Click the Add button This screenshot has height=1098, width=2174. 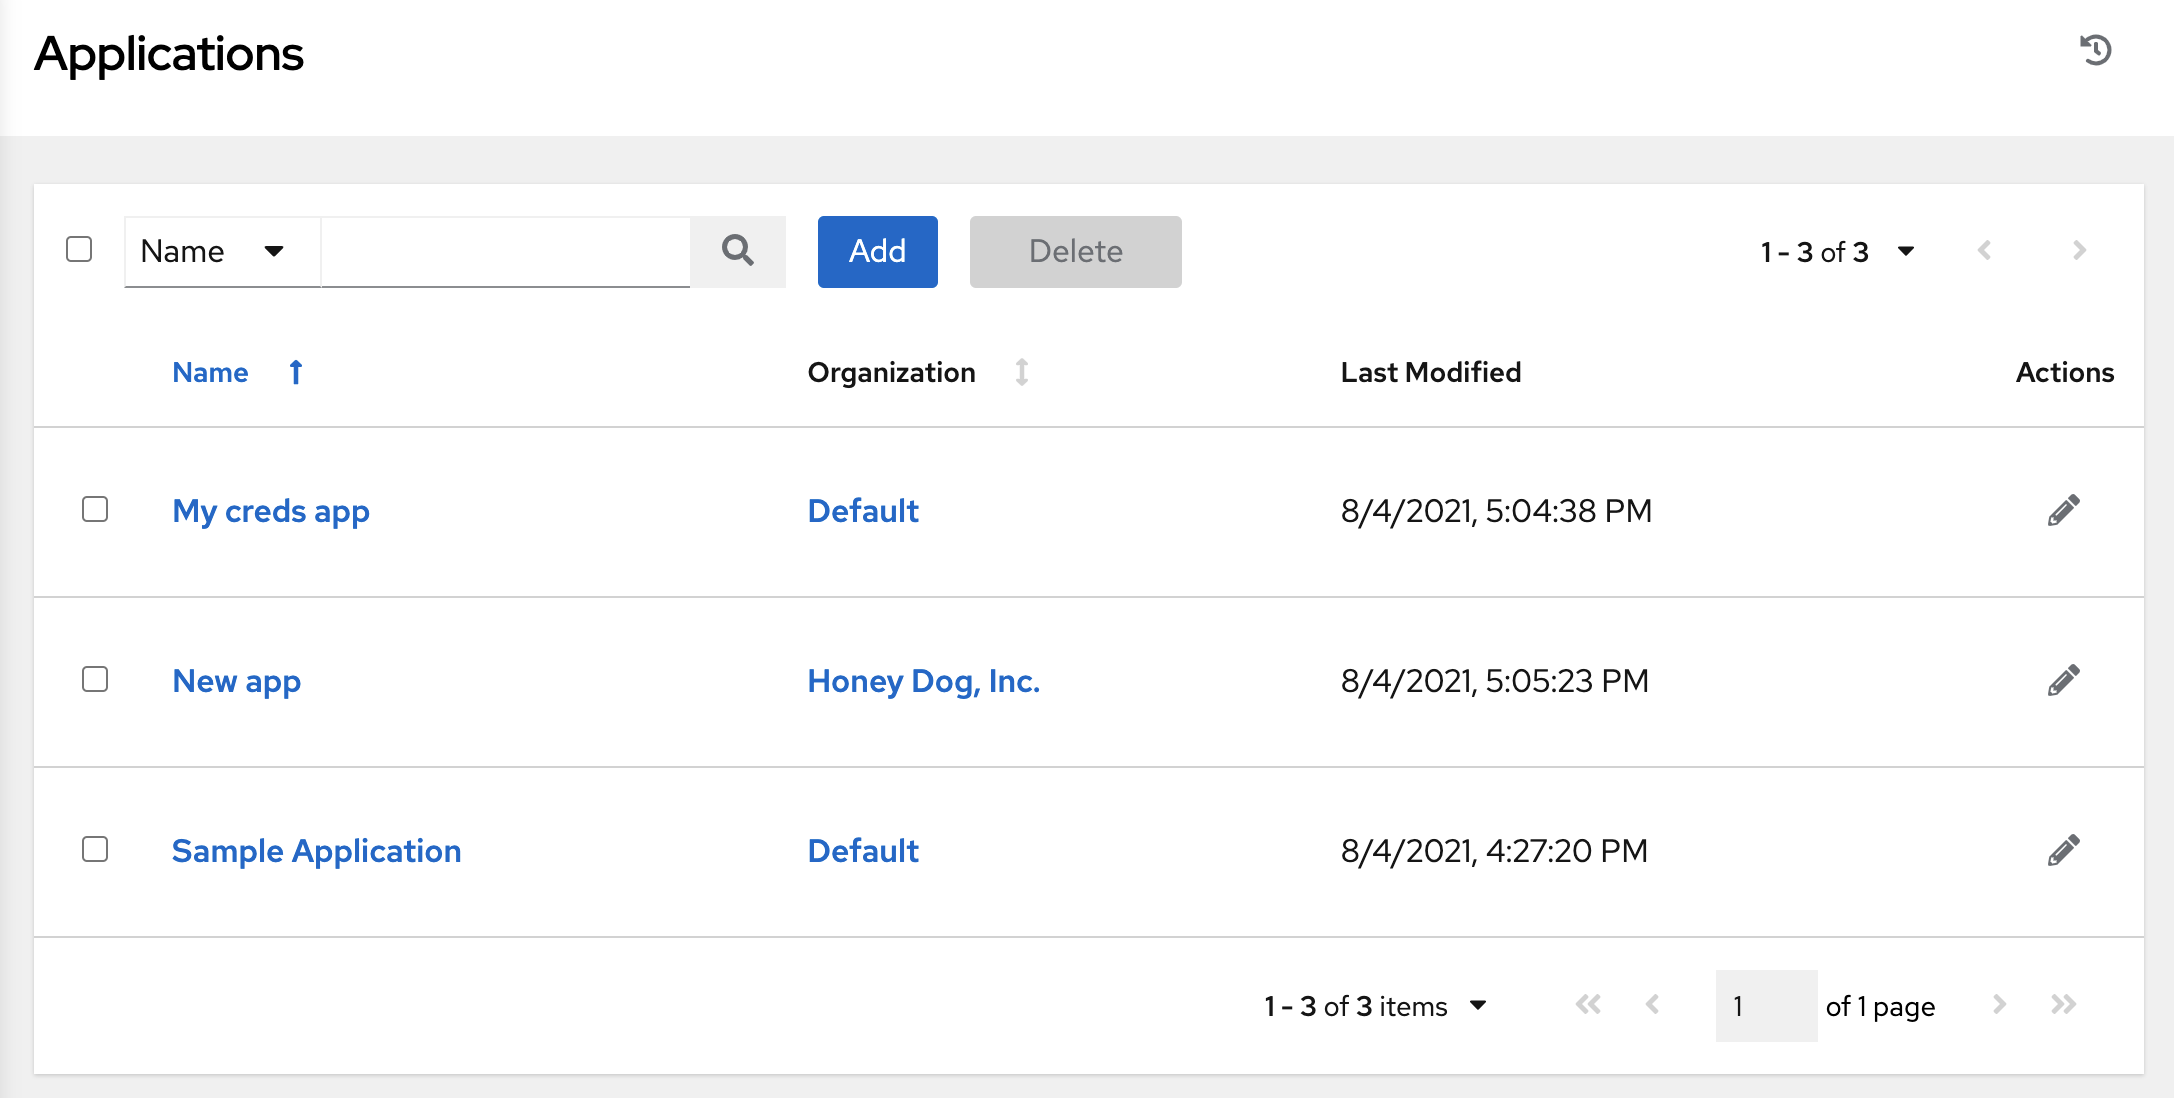pos(877,251)
